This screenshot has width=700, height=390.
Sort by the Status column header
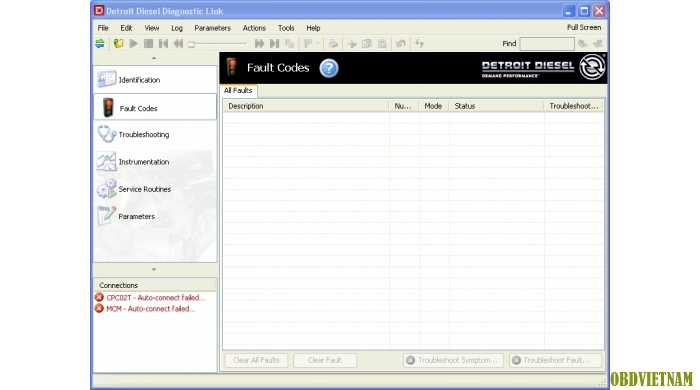point(496,106)
